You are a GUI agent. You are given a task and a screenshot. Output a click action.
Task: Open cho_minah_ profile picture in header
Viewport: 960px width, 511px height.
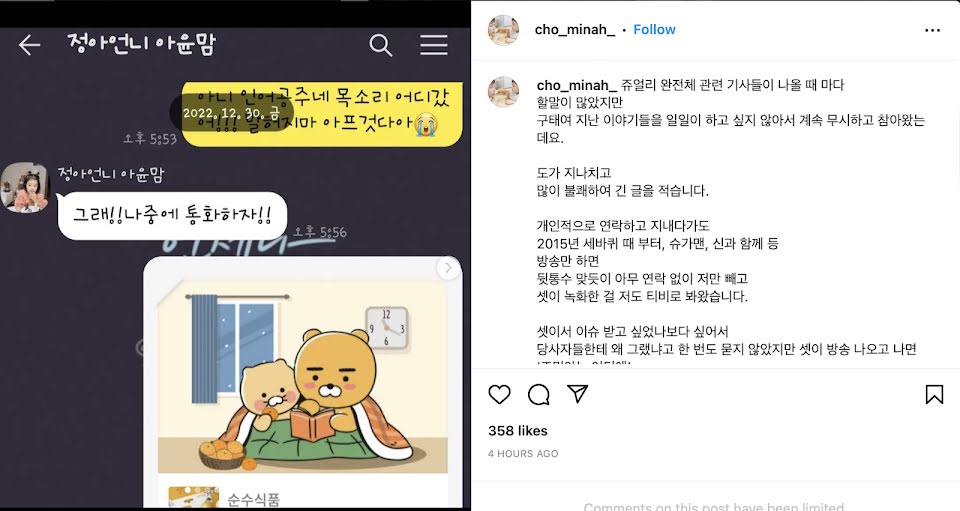tap(503, 30)
